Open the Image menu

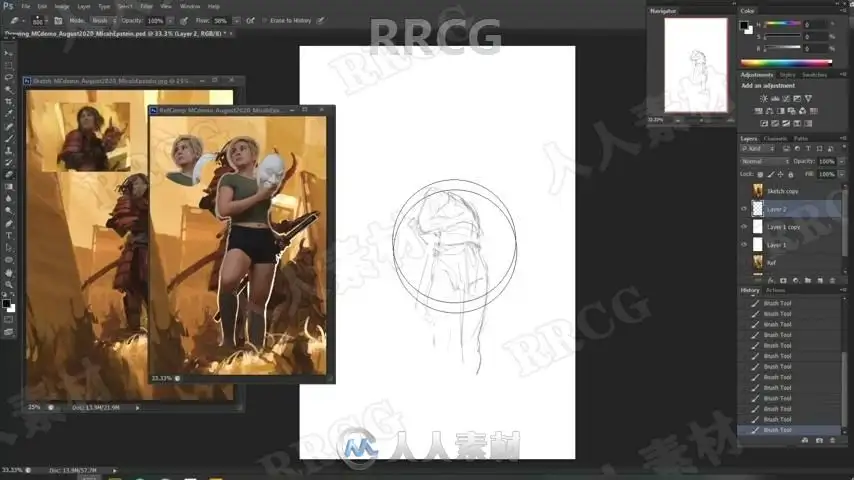click(62, 7)
